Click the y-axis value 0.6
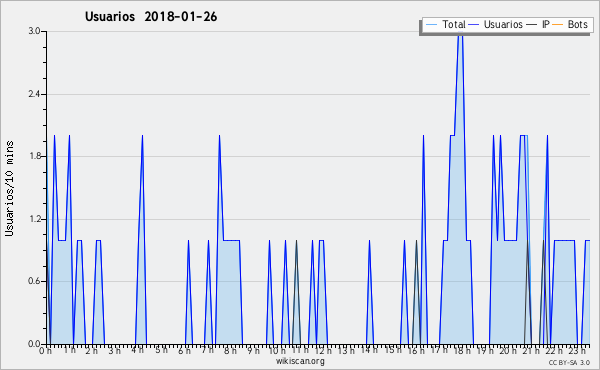The width and height of the screenshot is (600, 370). coord(34,281)
